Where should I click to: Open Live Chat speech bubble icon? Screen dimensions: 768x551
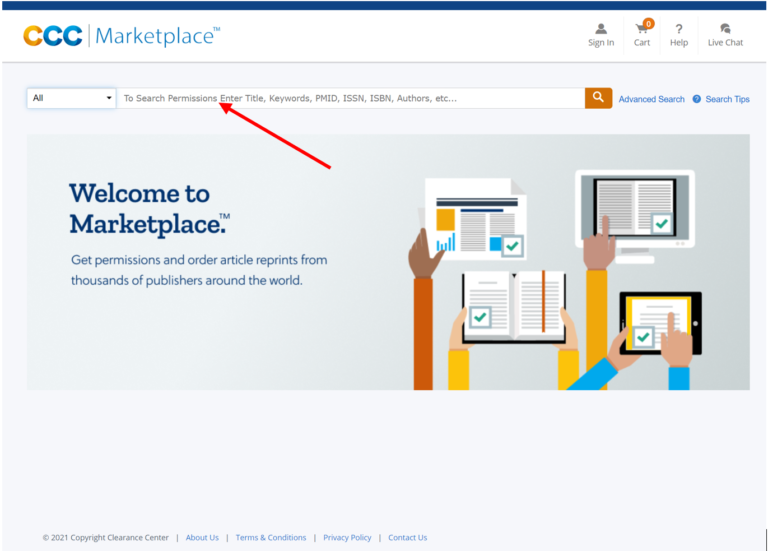point(725,29)
